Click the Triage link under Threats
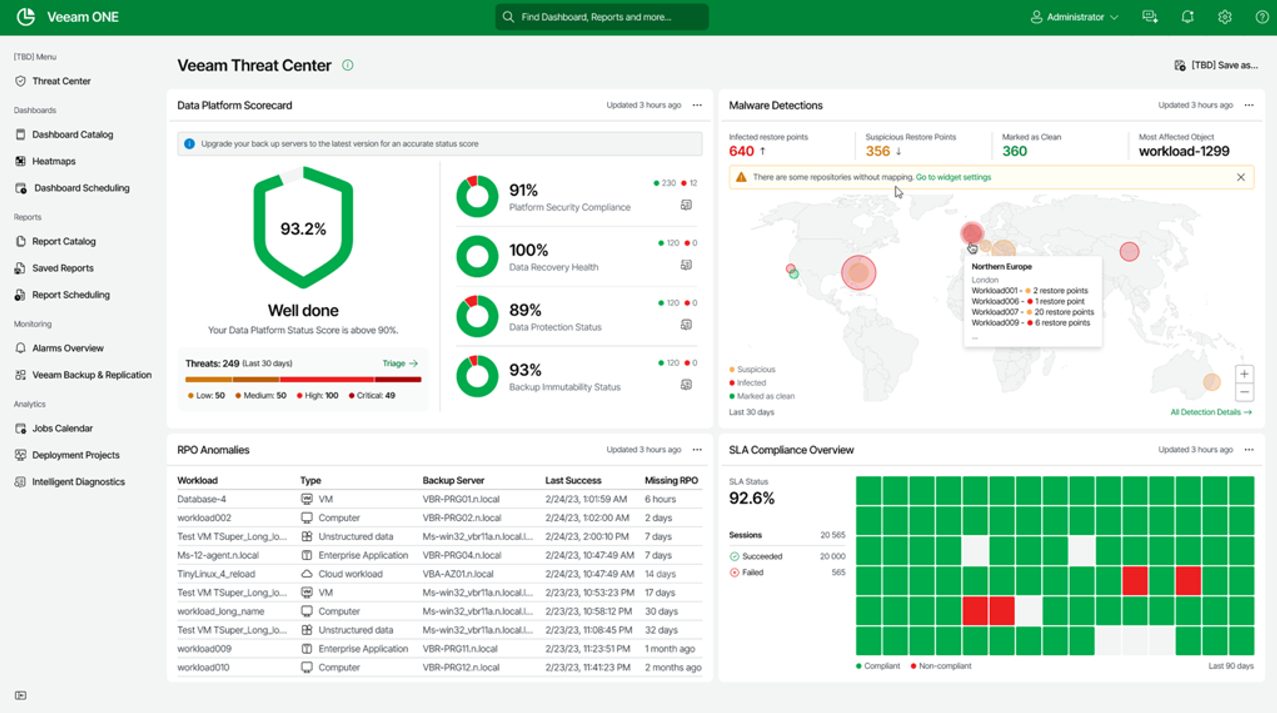The height and width of the screenshot is (713, 1277). (400, 364)
